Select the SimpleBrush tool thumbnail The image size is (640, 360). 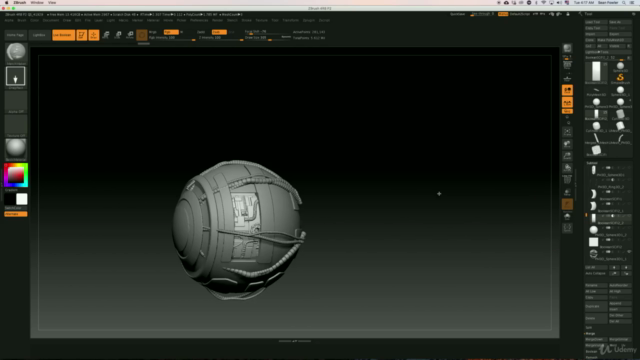[620, 78]
